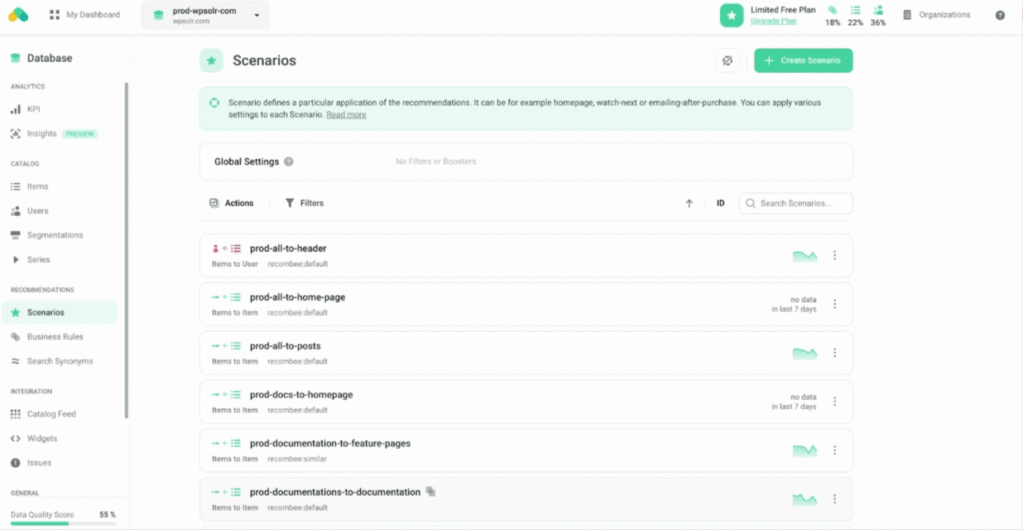Open the Organizations menu
The height and width of the screenshot is (530, 1024).
936,14
